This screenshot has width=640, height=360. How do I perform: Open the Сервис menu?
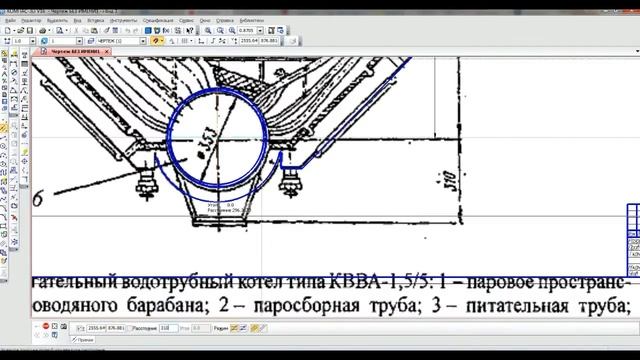point(186,20)
